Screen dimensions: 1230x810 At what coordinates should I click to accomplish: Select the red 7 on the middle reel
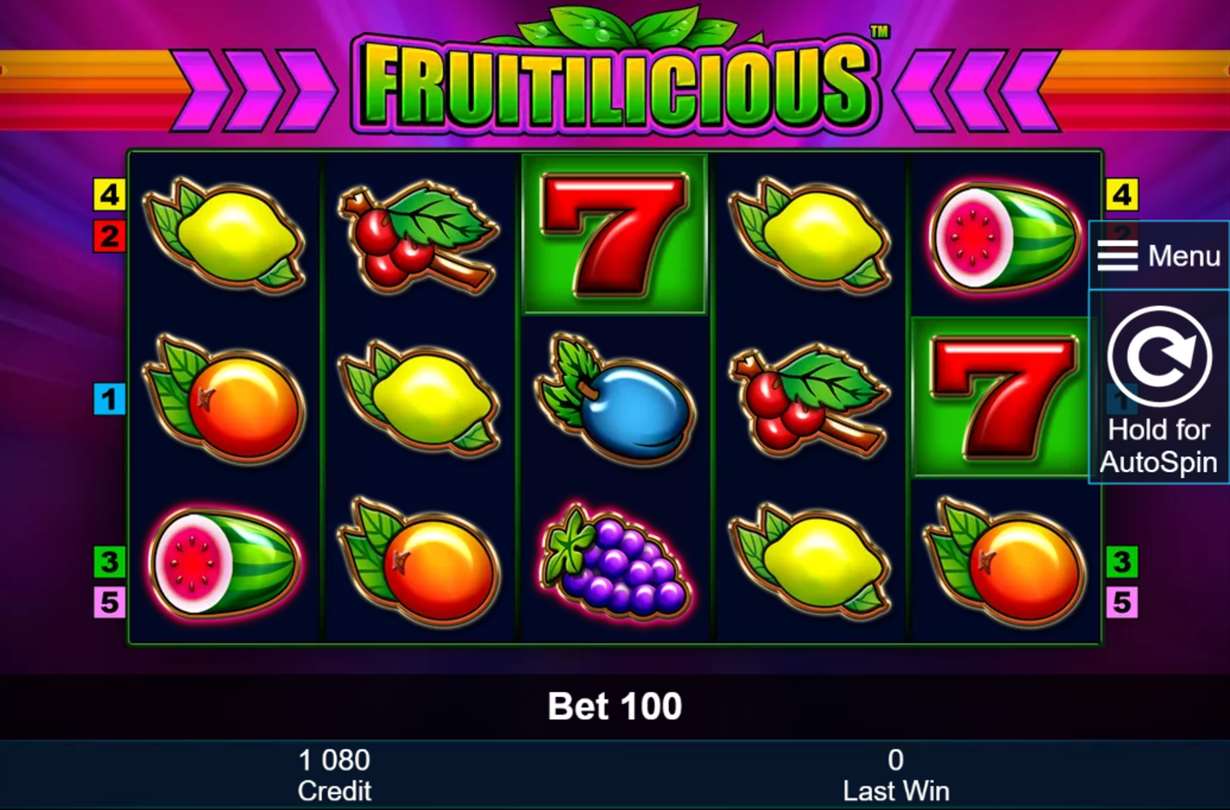pos(615,234)
